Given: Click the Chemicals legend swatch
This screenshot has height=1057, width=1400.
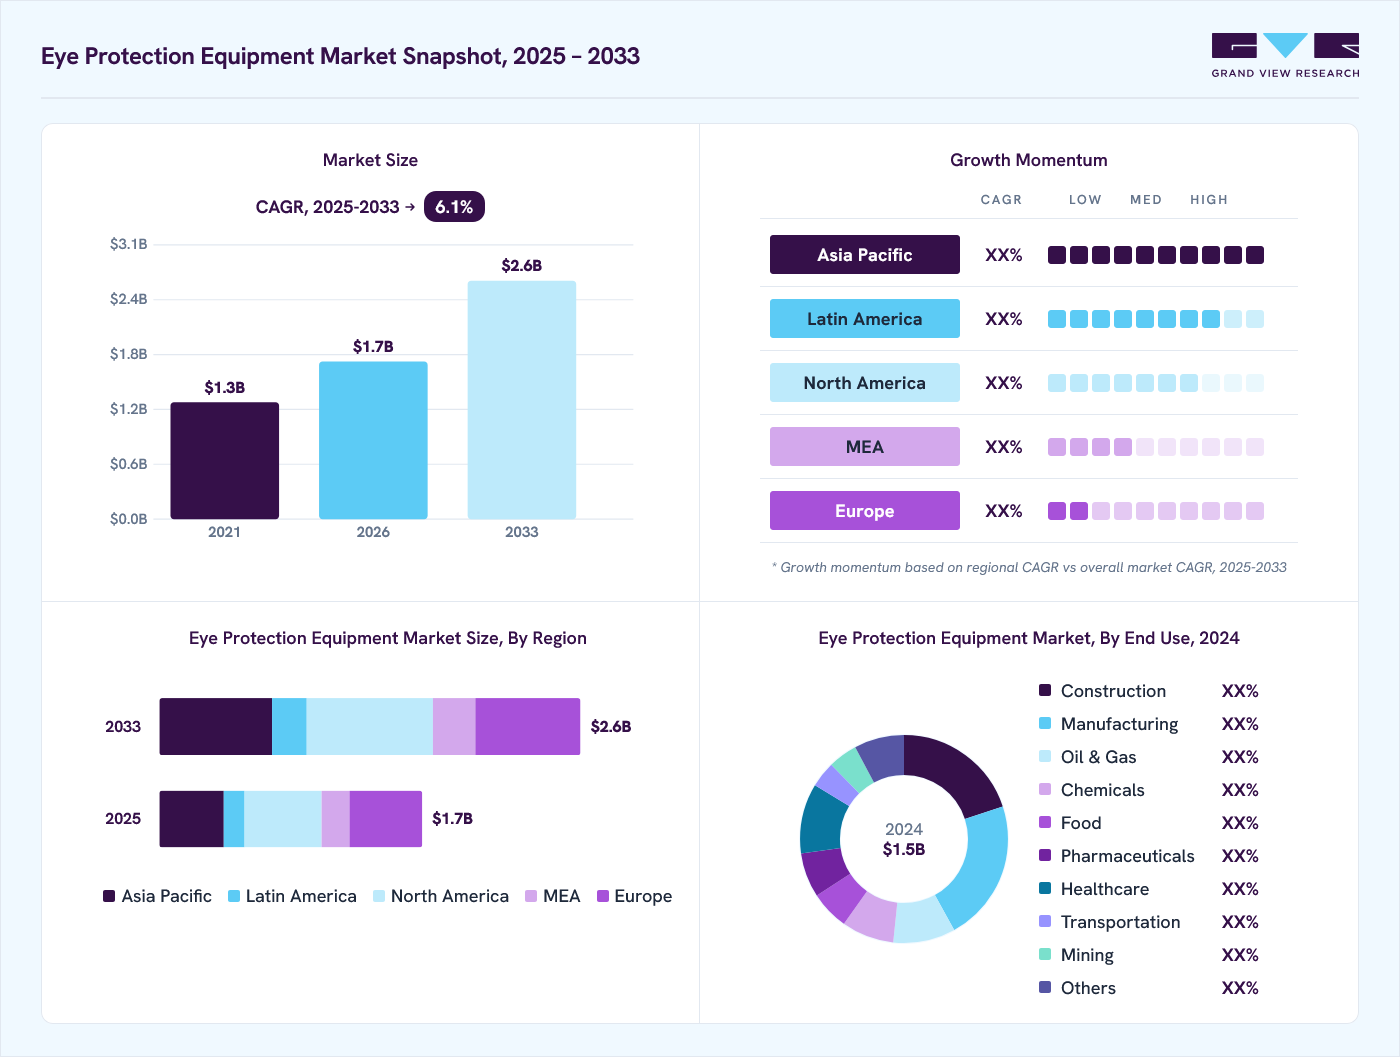Looking at the screenshot, I should [1045, 789].
